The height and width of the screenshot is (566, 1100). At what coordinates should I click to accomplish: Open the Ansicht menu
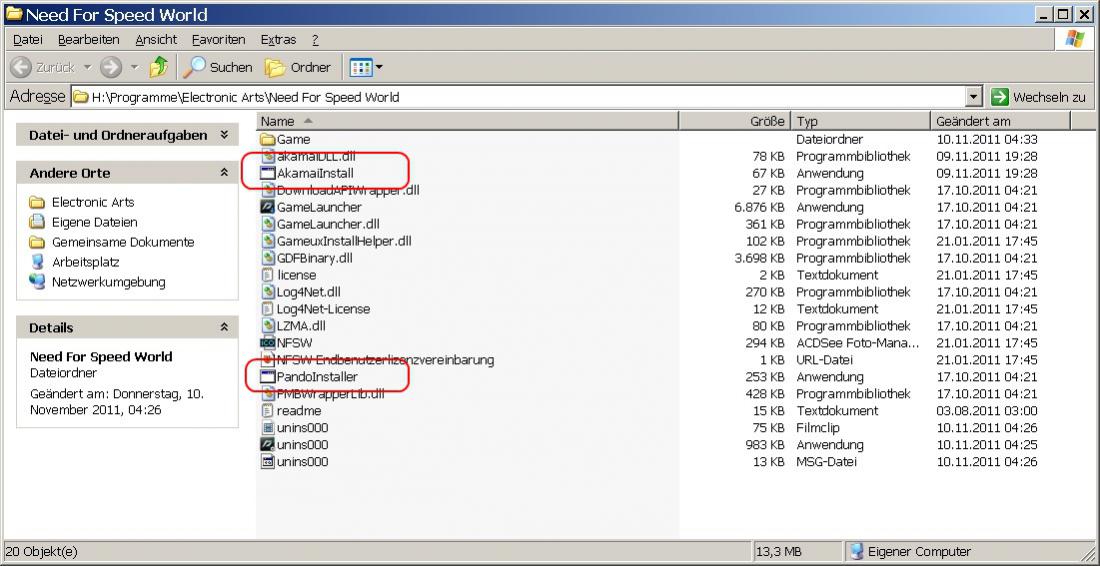pos(156,40)
